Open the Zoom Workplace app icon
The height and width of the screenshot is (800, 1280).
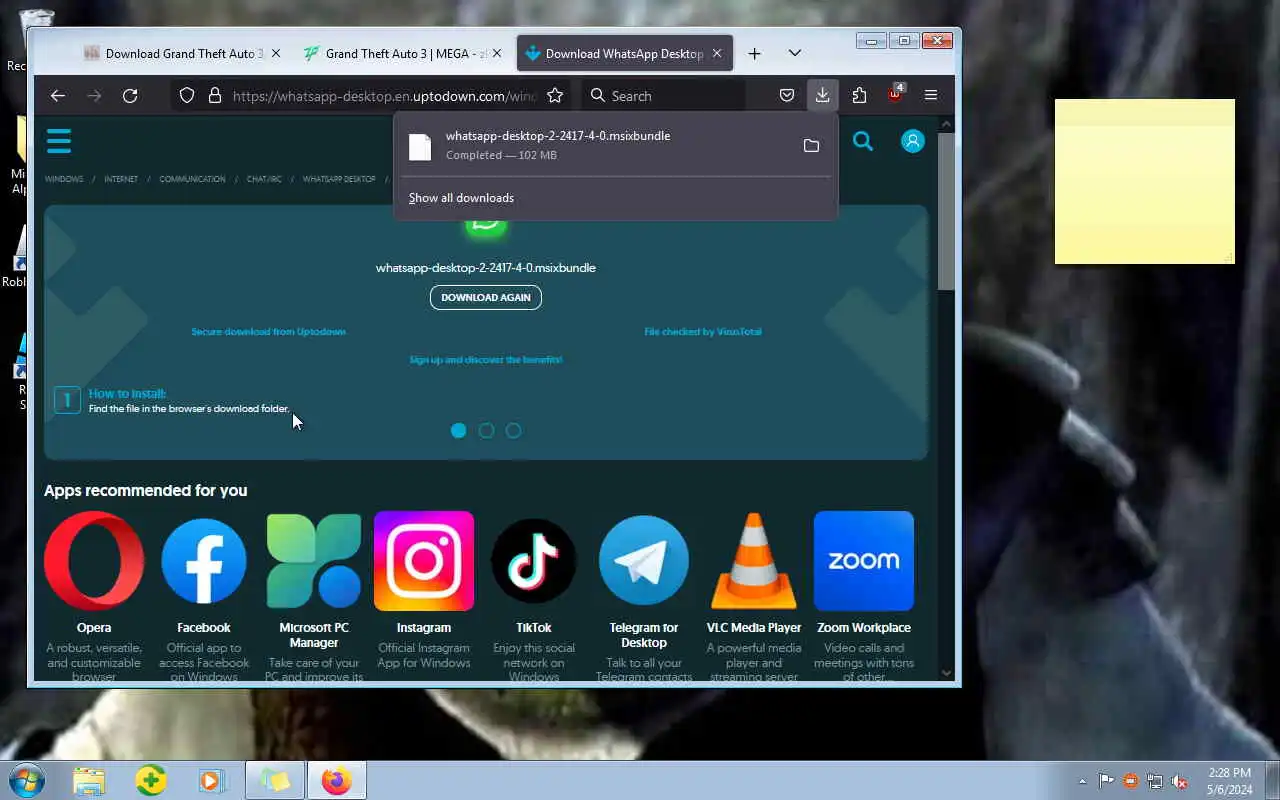pyautogui.click(x=864, y=561)
